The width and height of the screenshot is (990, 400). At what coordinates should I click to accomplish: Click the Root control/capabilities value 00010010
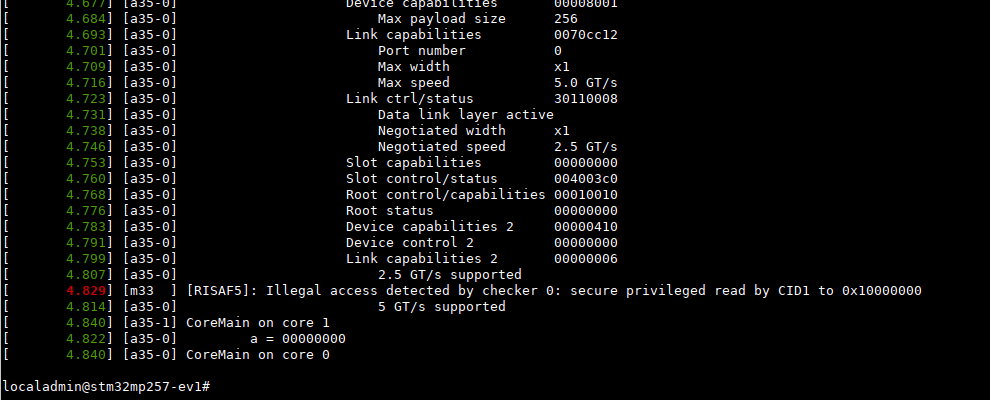tap(585, 195)
